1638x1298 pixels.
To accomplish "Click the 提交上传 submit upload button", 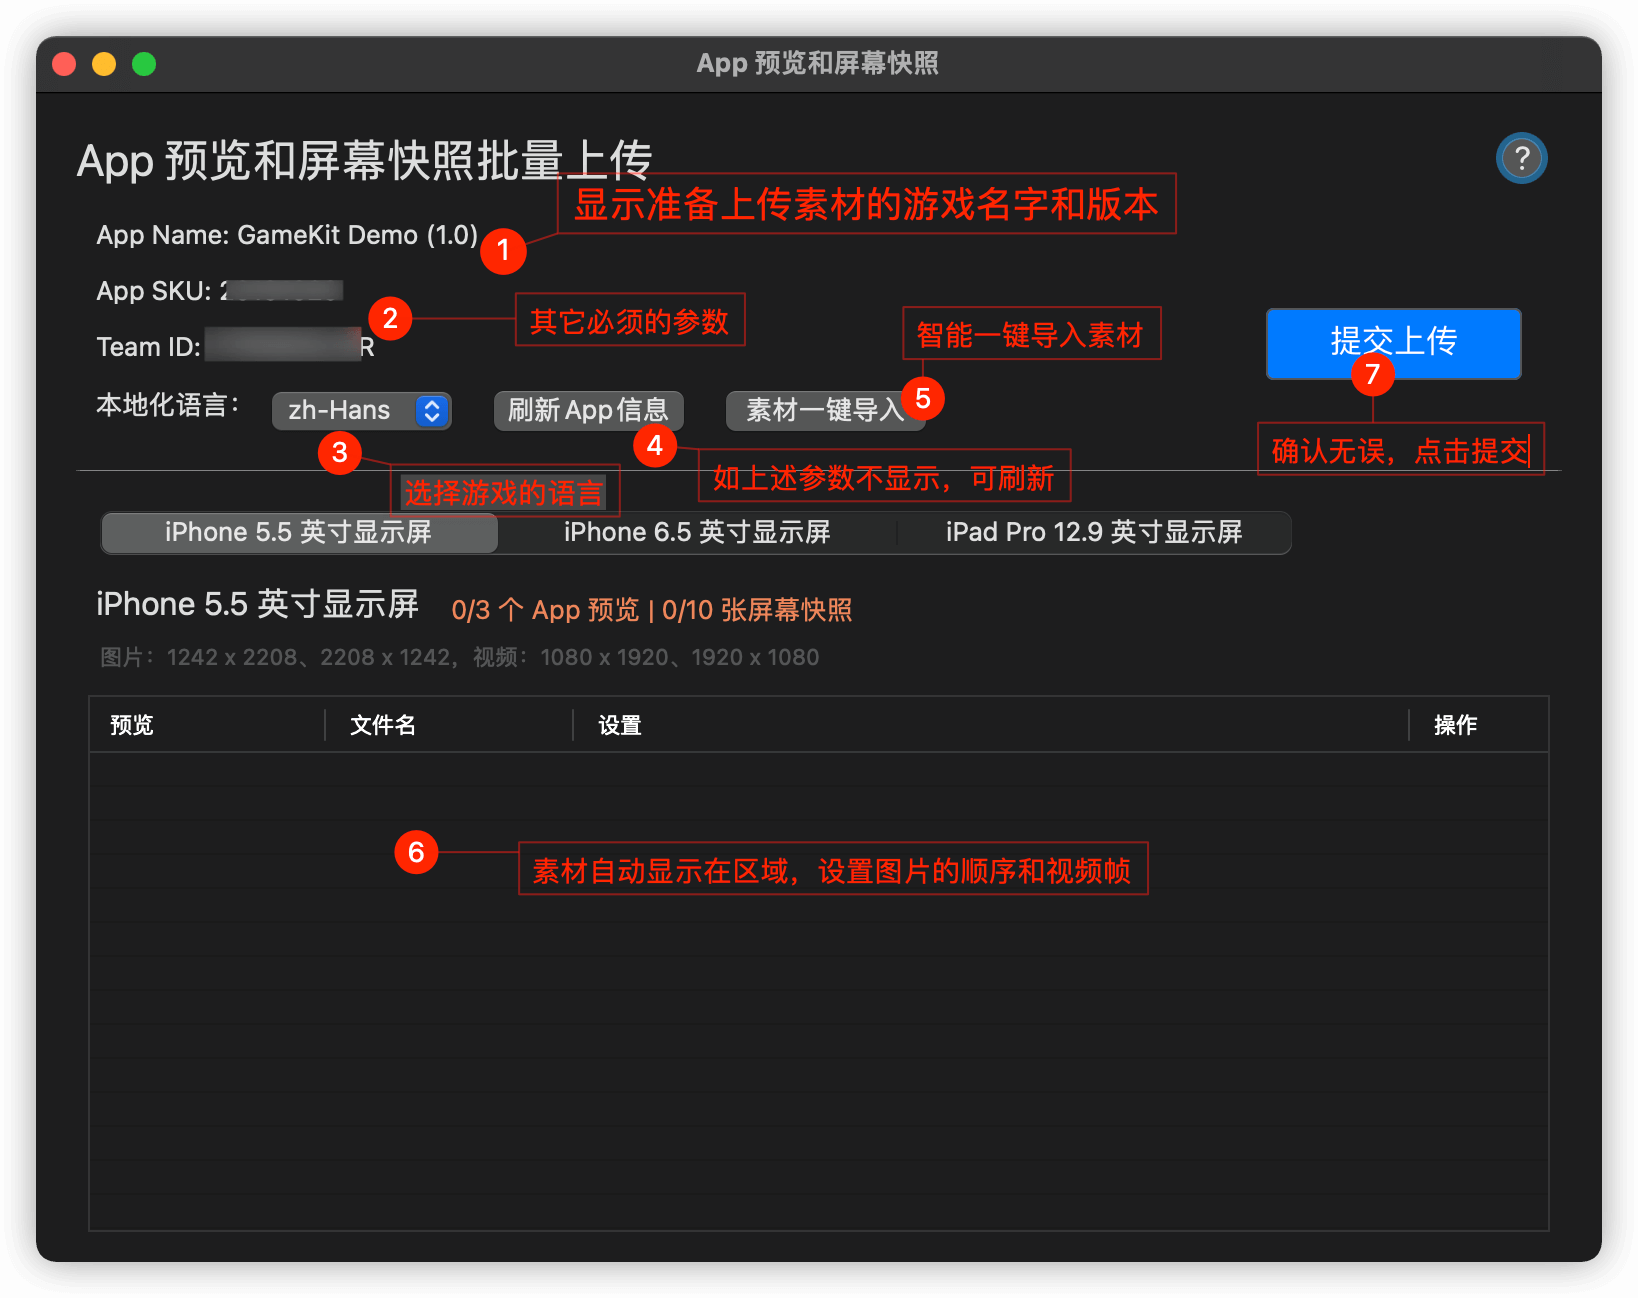I will coord(1392,344).
